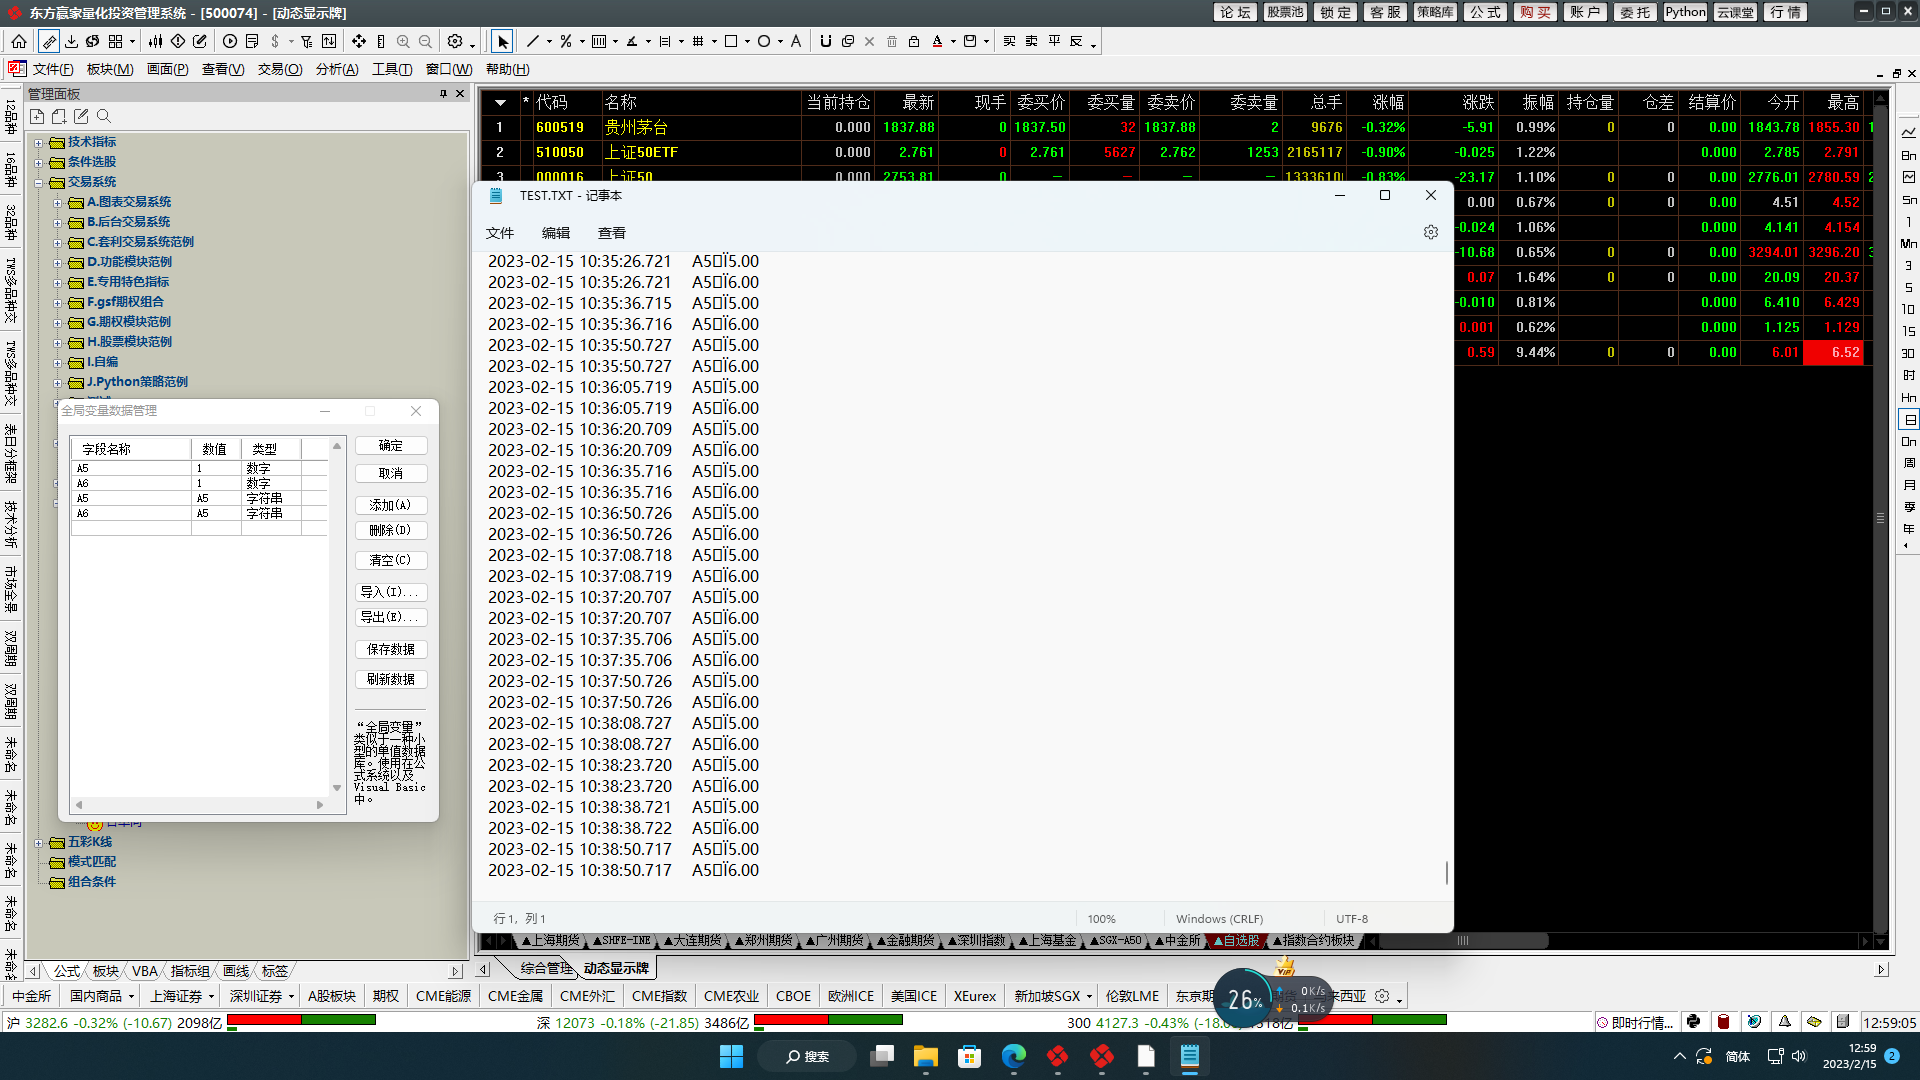Open the Windows Start menu

point(731,1056)
